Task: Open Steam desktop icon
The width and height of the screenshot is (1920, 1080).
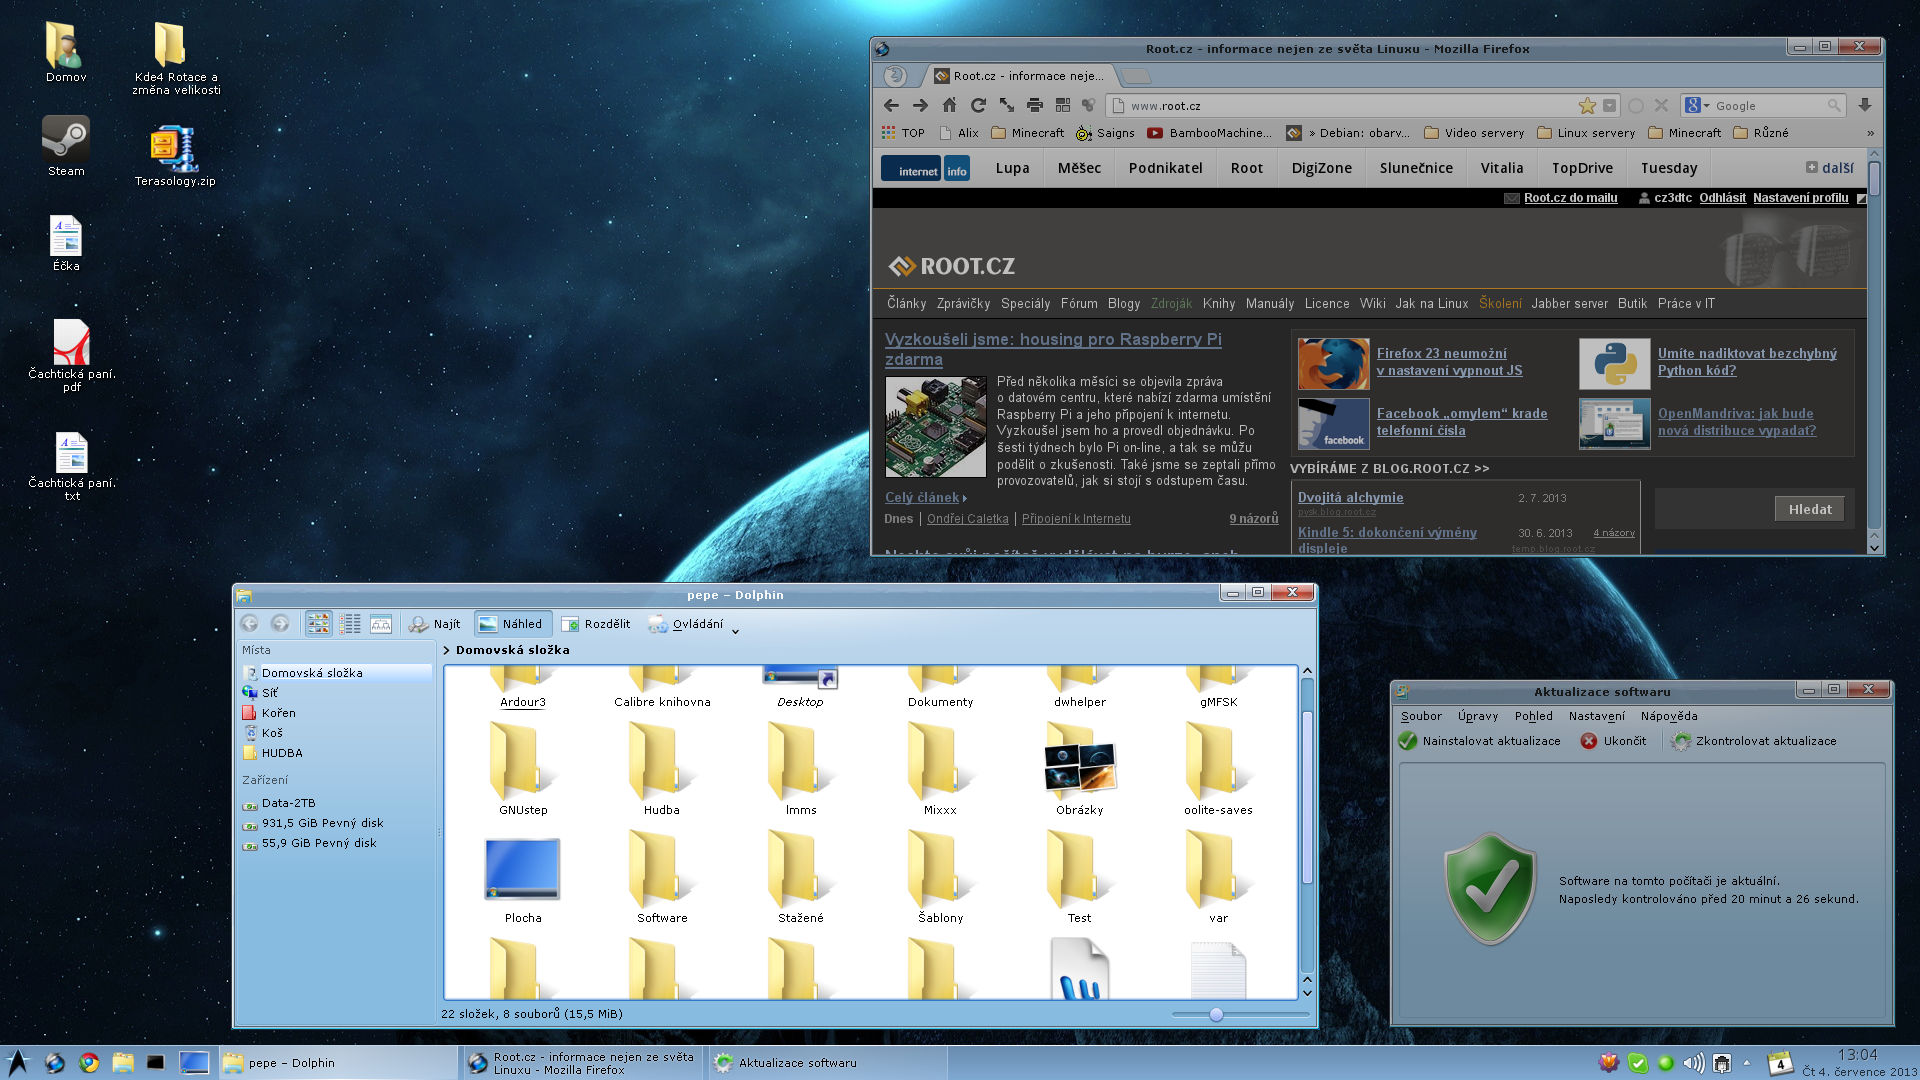Action: pos(66,146)
